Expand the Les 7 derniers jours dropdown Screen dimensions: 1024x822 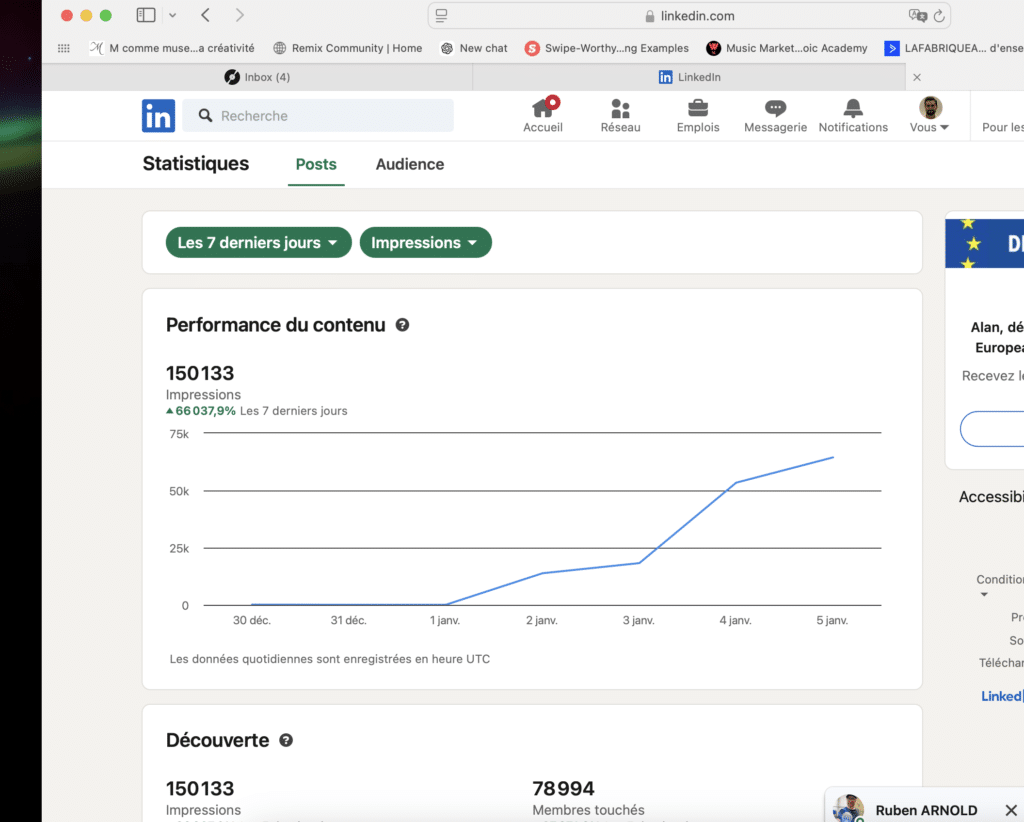click(258, 243)
